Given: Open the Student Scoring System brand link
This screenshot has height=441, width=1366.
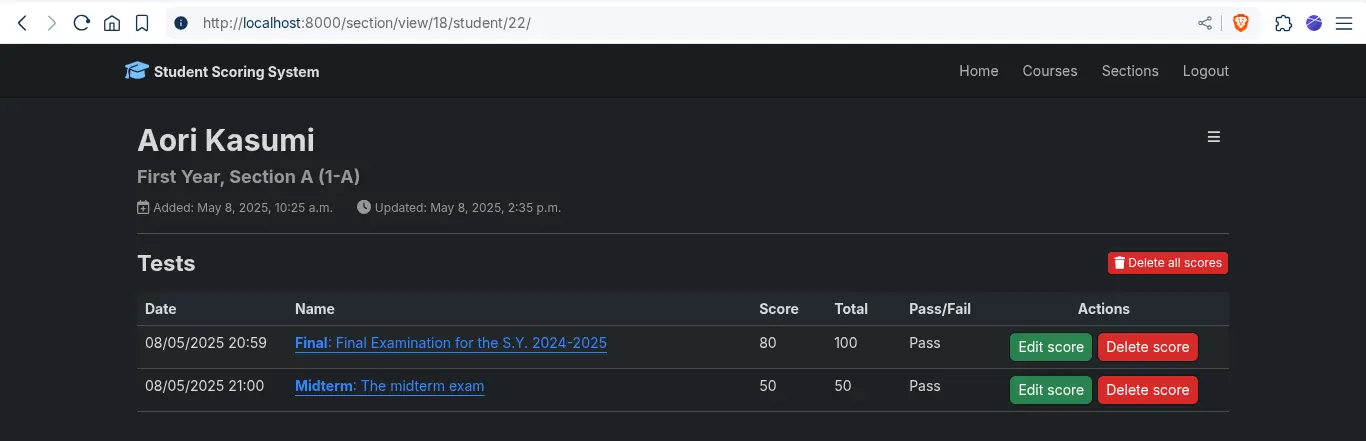Looking at the screenshot, I should [x=222, y=71].
